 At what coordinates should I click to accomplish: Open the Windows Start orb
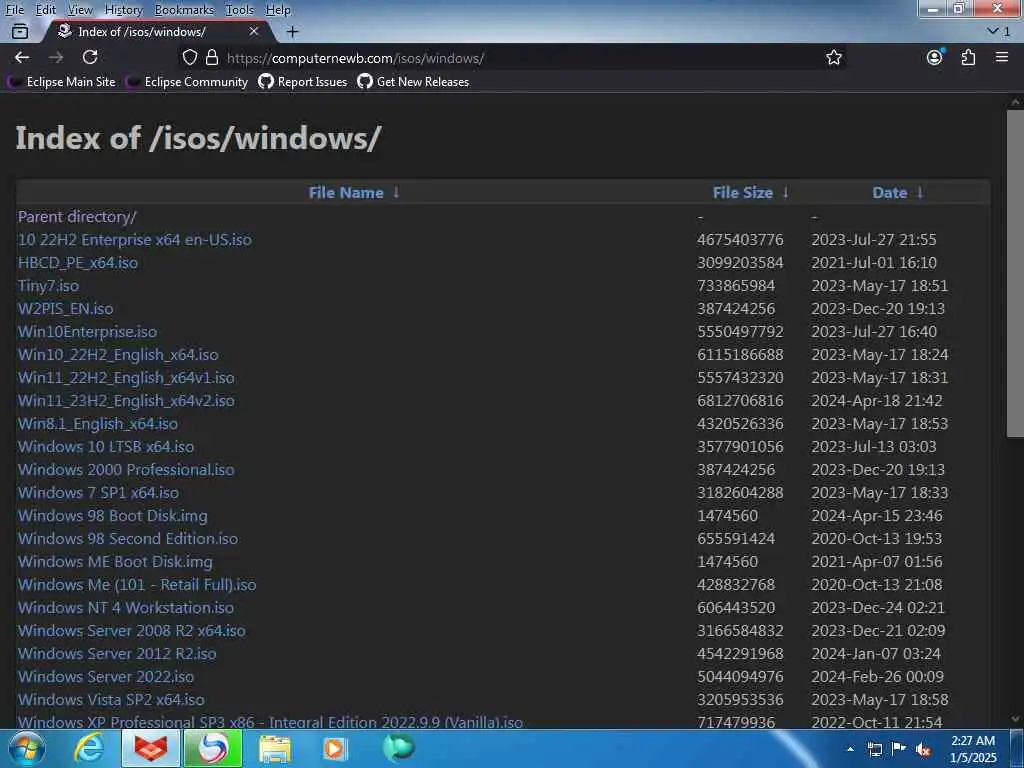click(x=27, y=748)
